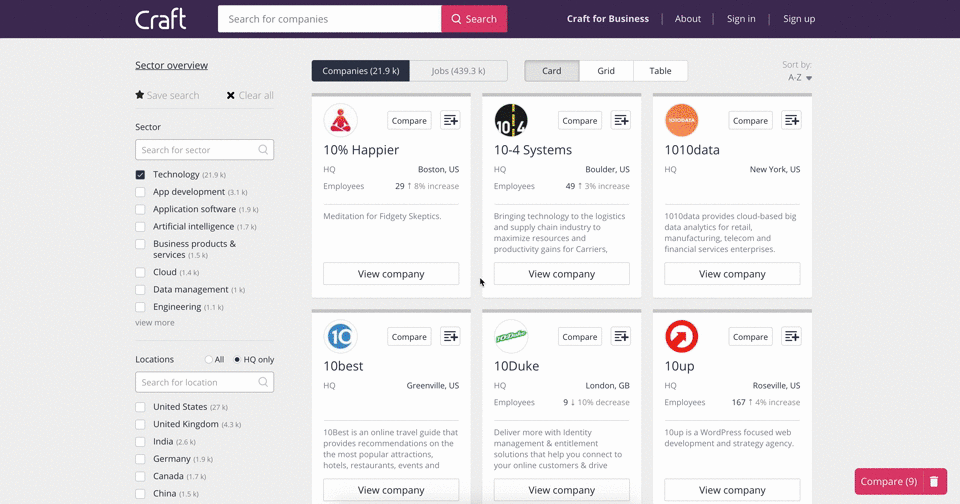960x504 pixels.
Task: Select the Table view tab
Action: point(661,71)
